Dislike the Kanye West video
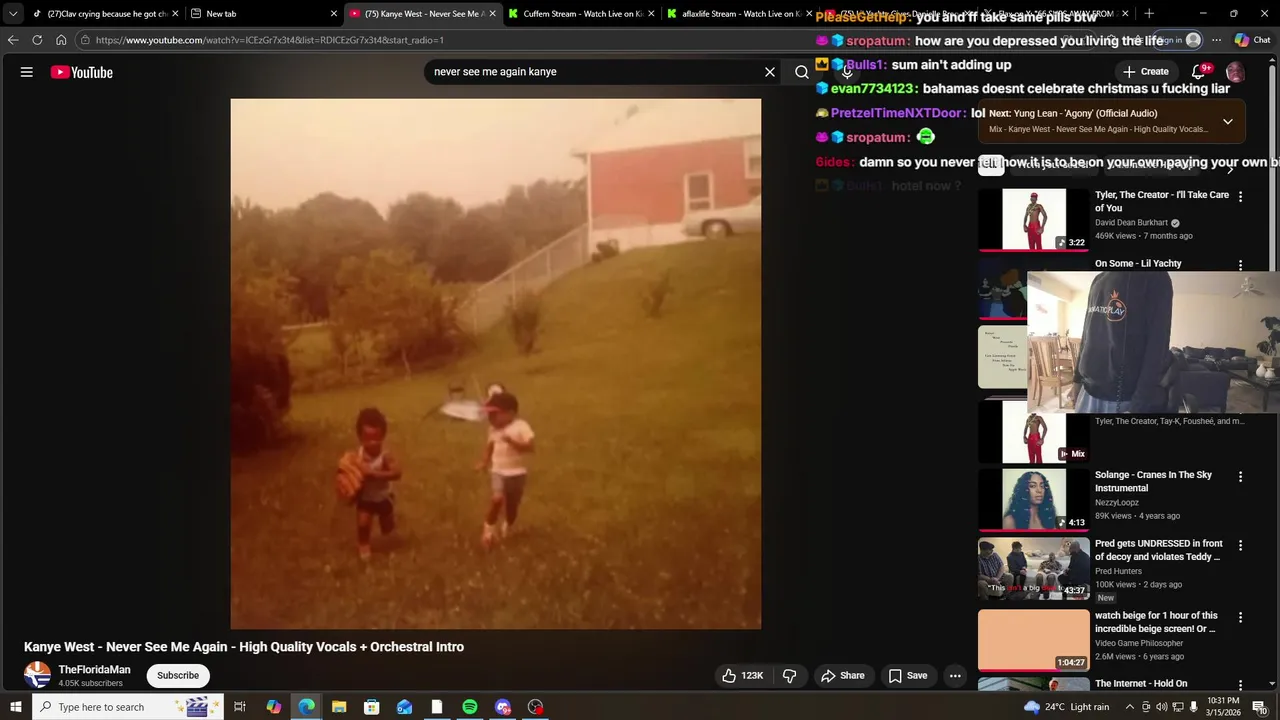 pos(789,676)
